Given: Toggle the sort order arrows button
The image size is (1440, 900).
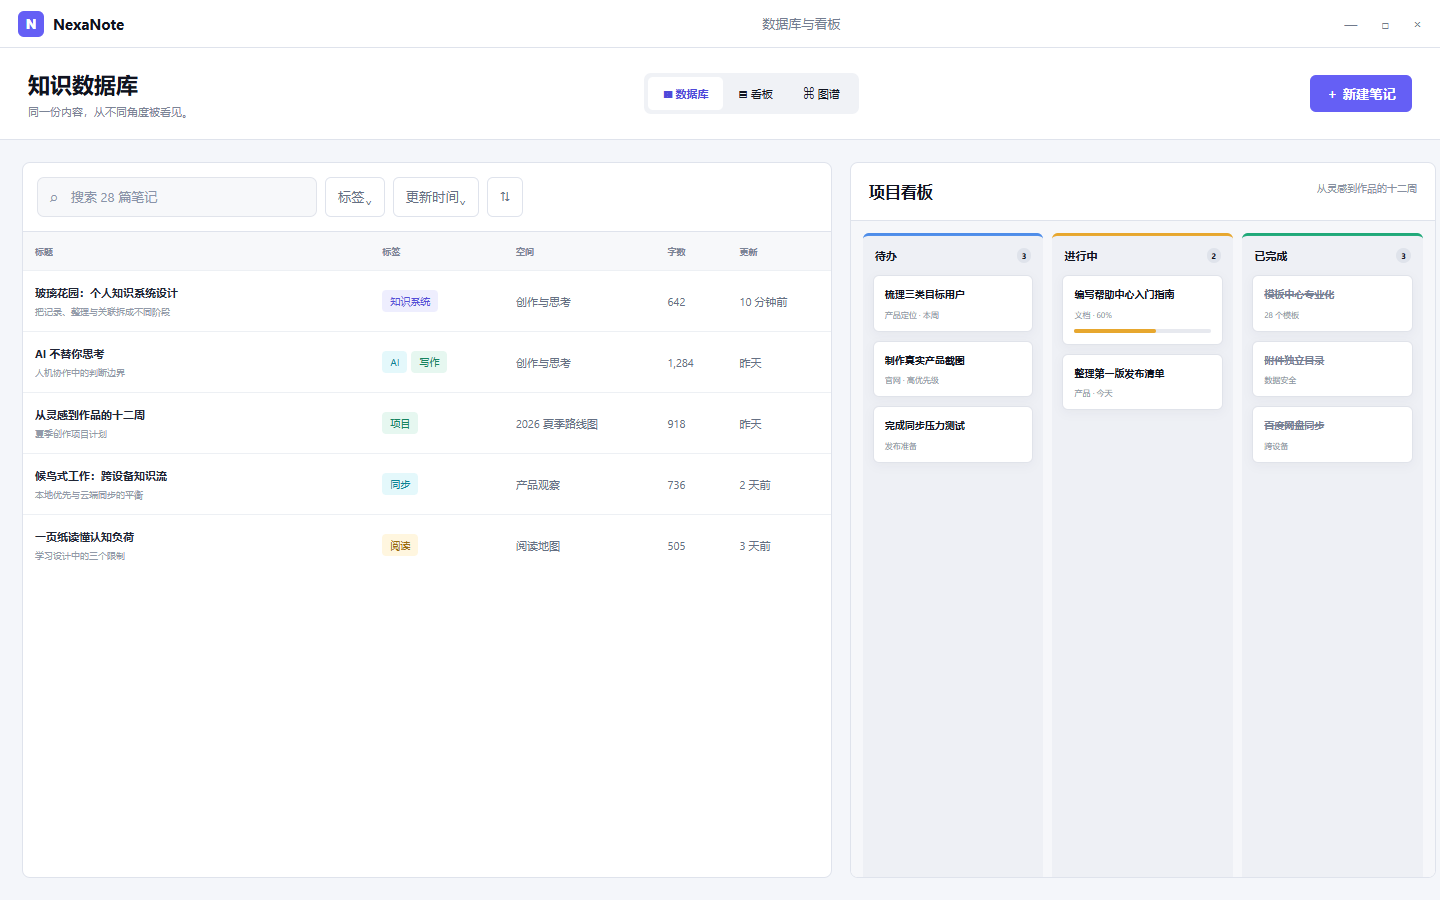Looking at the screenshot, I should point(505,197).
